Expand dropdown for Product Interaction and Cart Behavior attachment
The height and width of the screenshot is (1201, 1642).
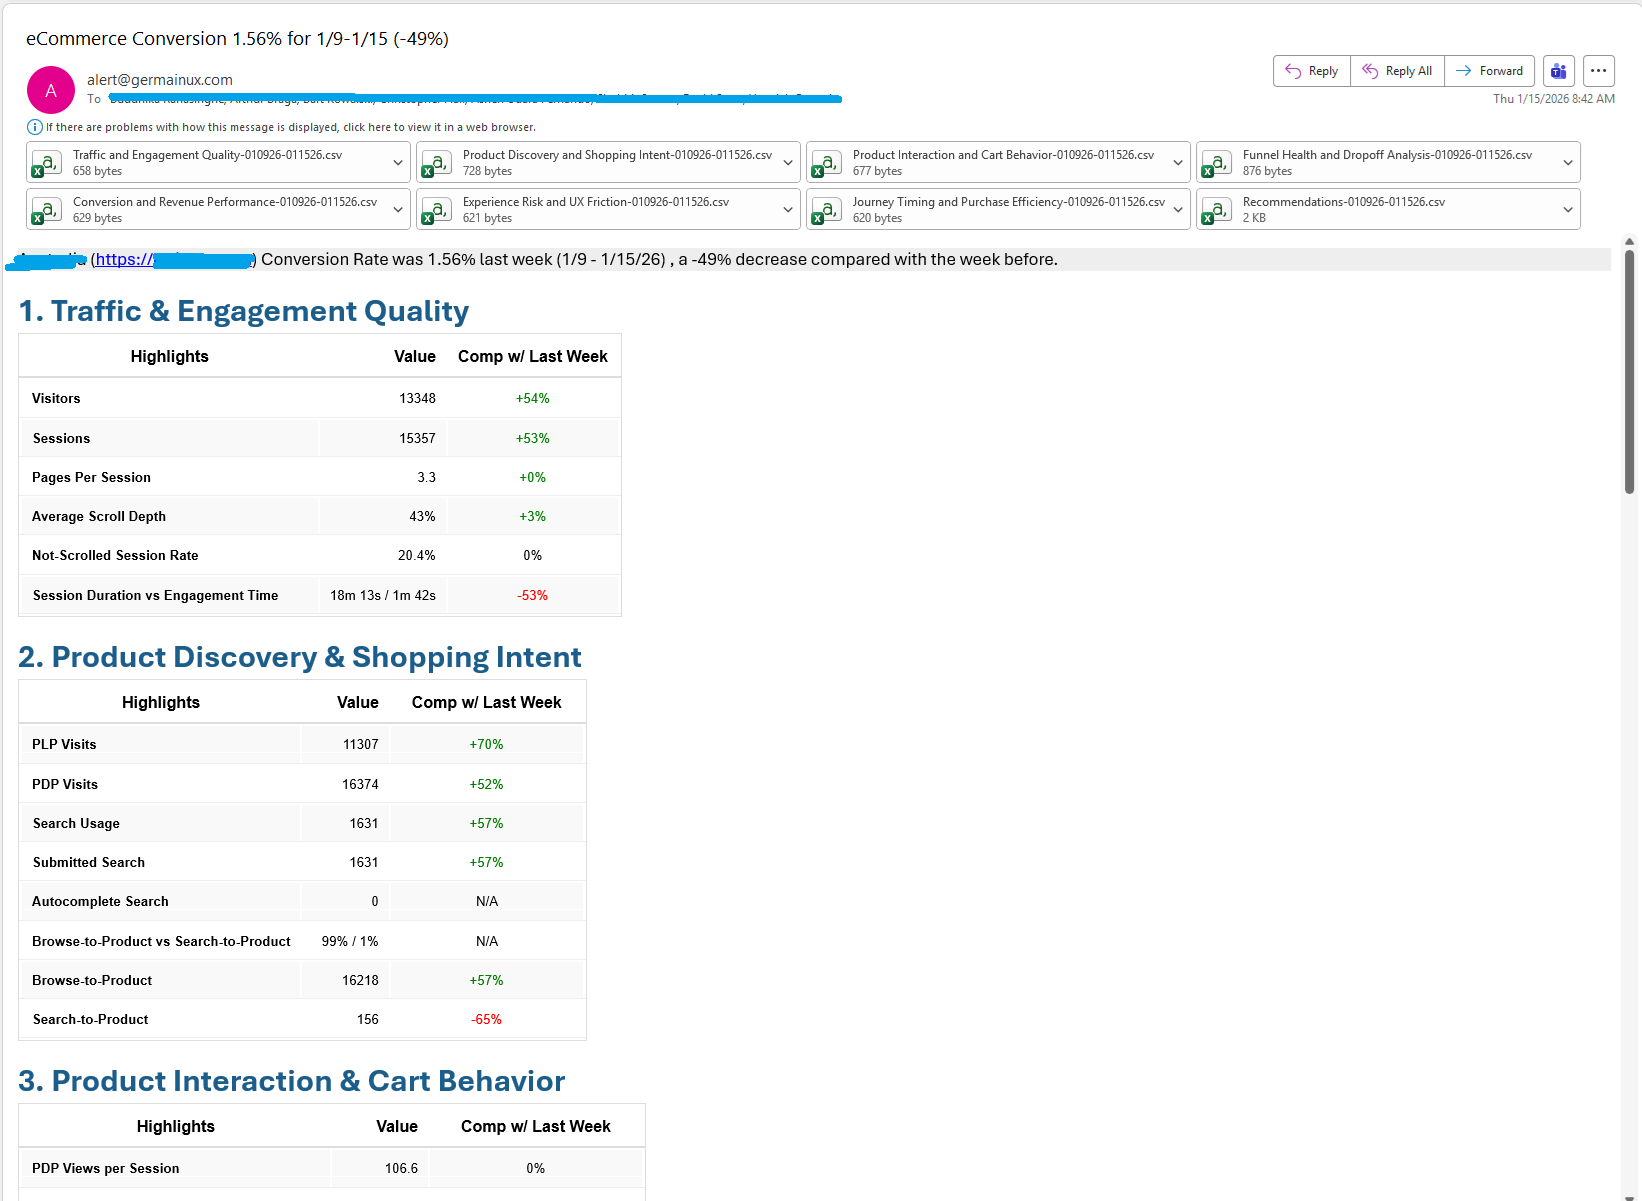[1178, 163]
